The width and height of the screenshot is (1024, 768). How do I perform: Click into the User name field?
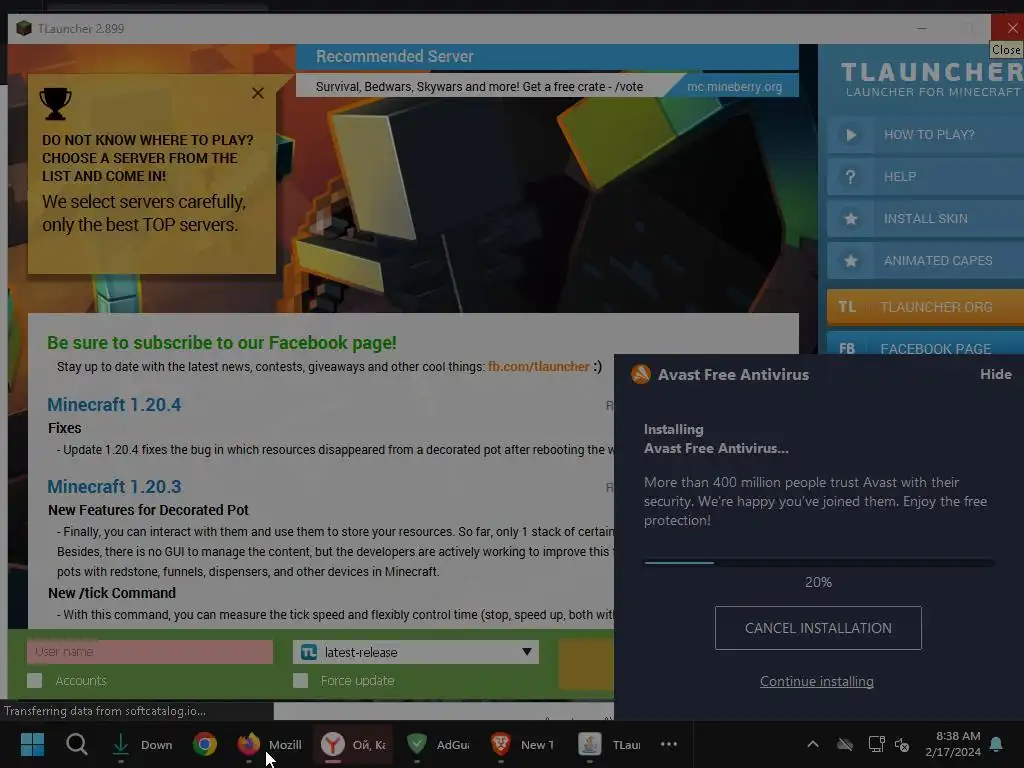pyautogui.click(x=150, y=652)
